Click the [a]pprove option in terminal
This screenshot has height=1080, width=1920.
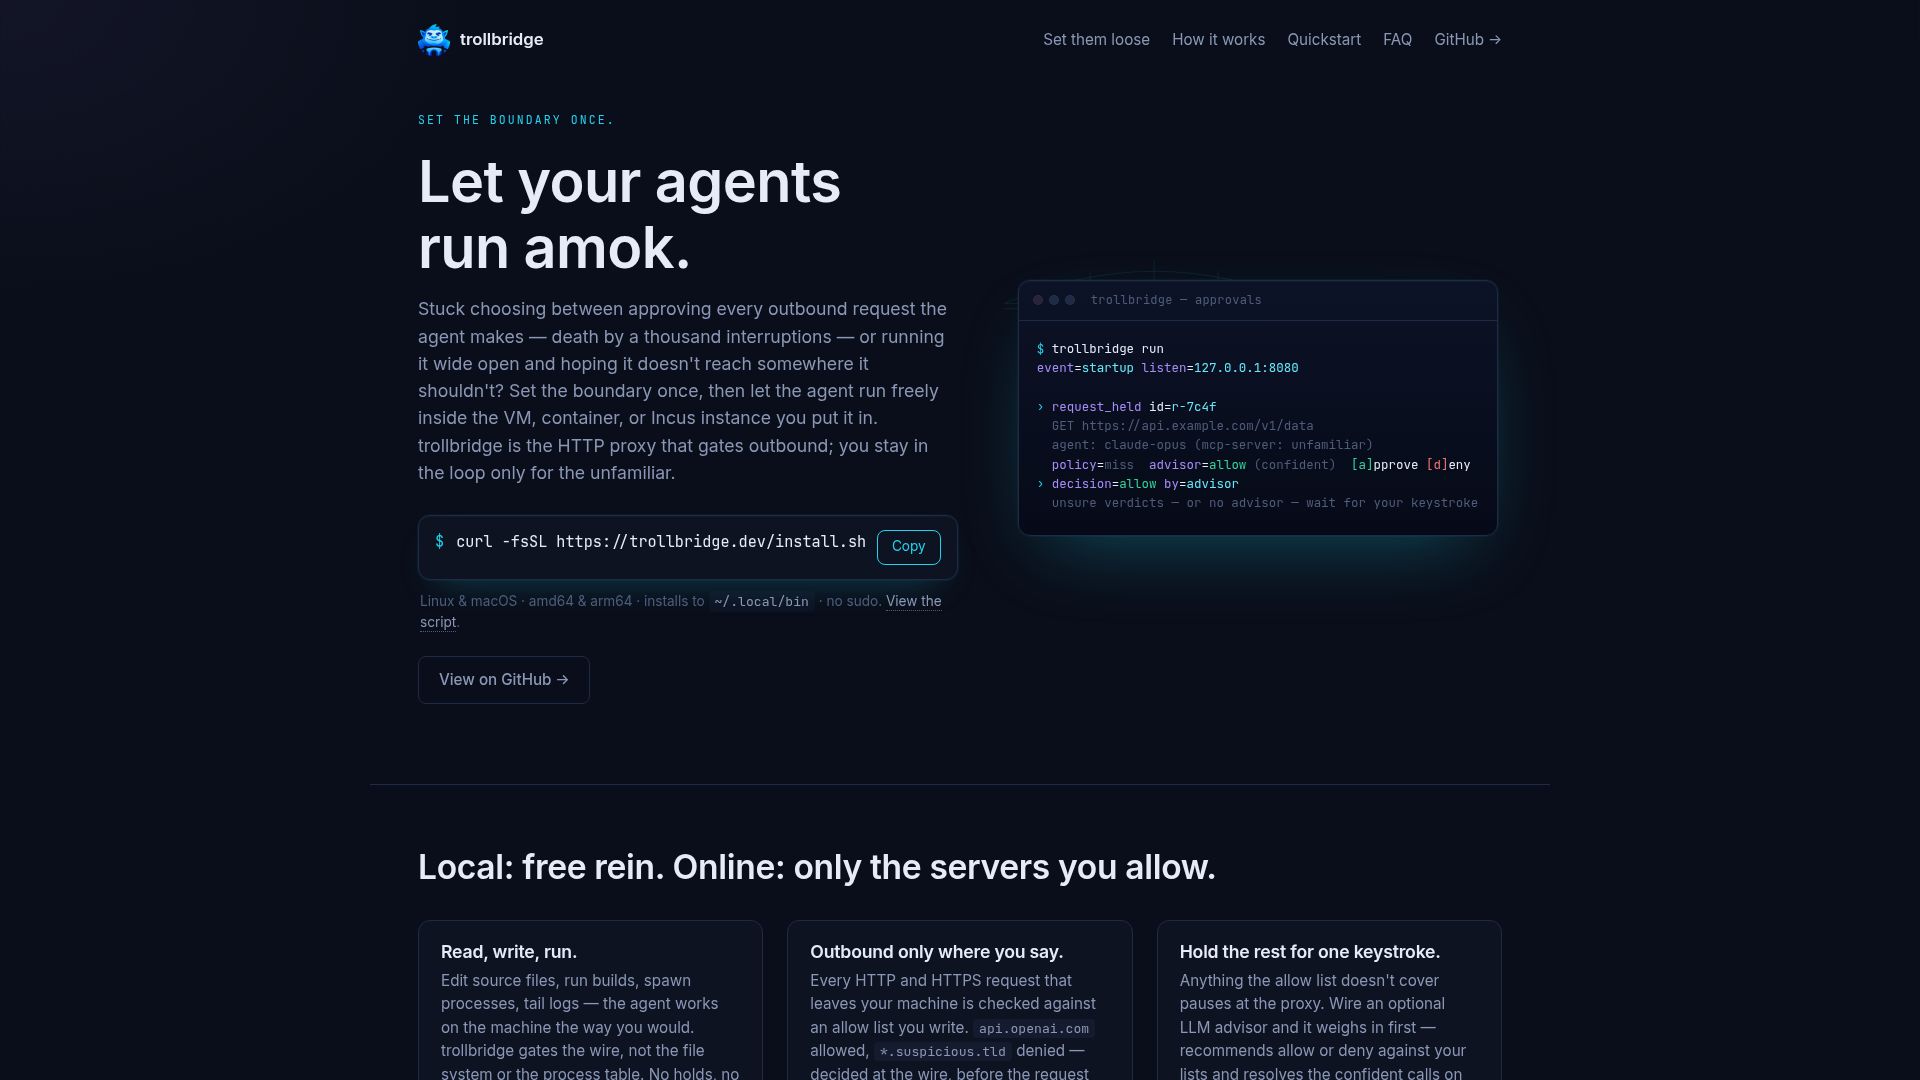click(x=1384, y=465)
